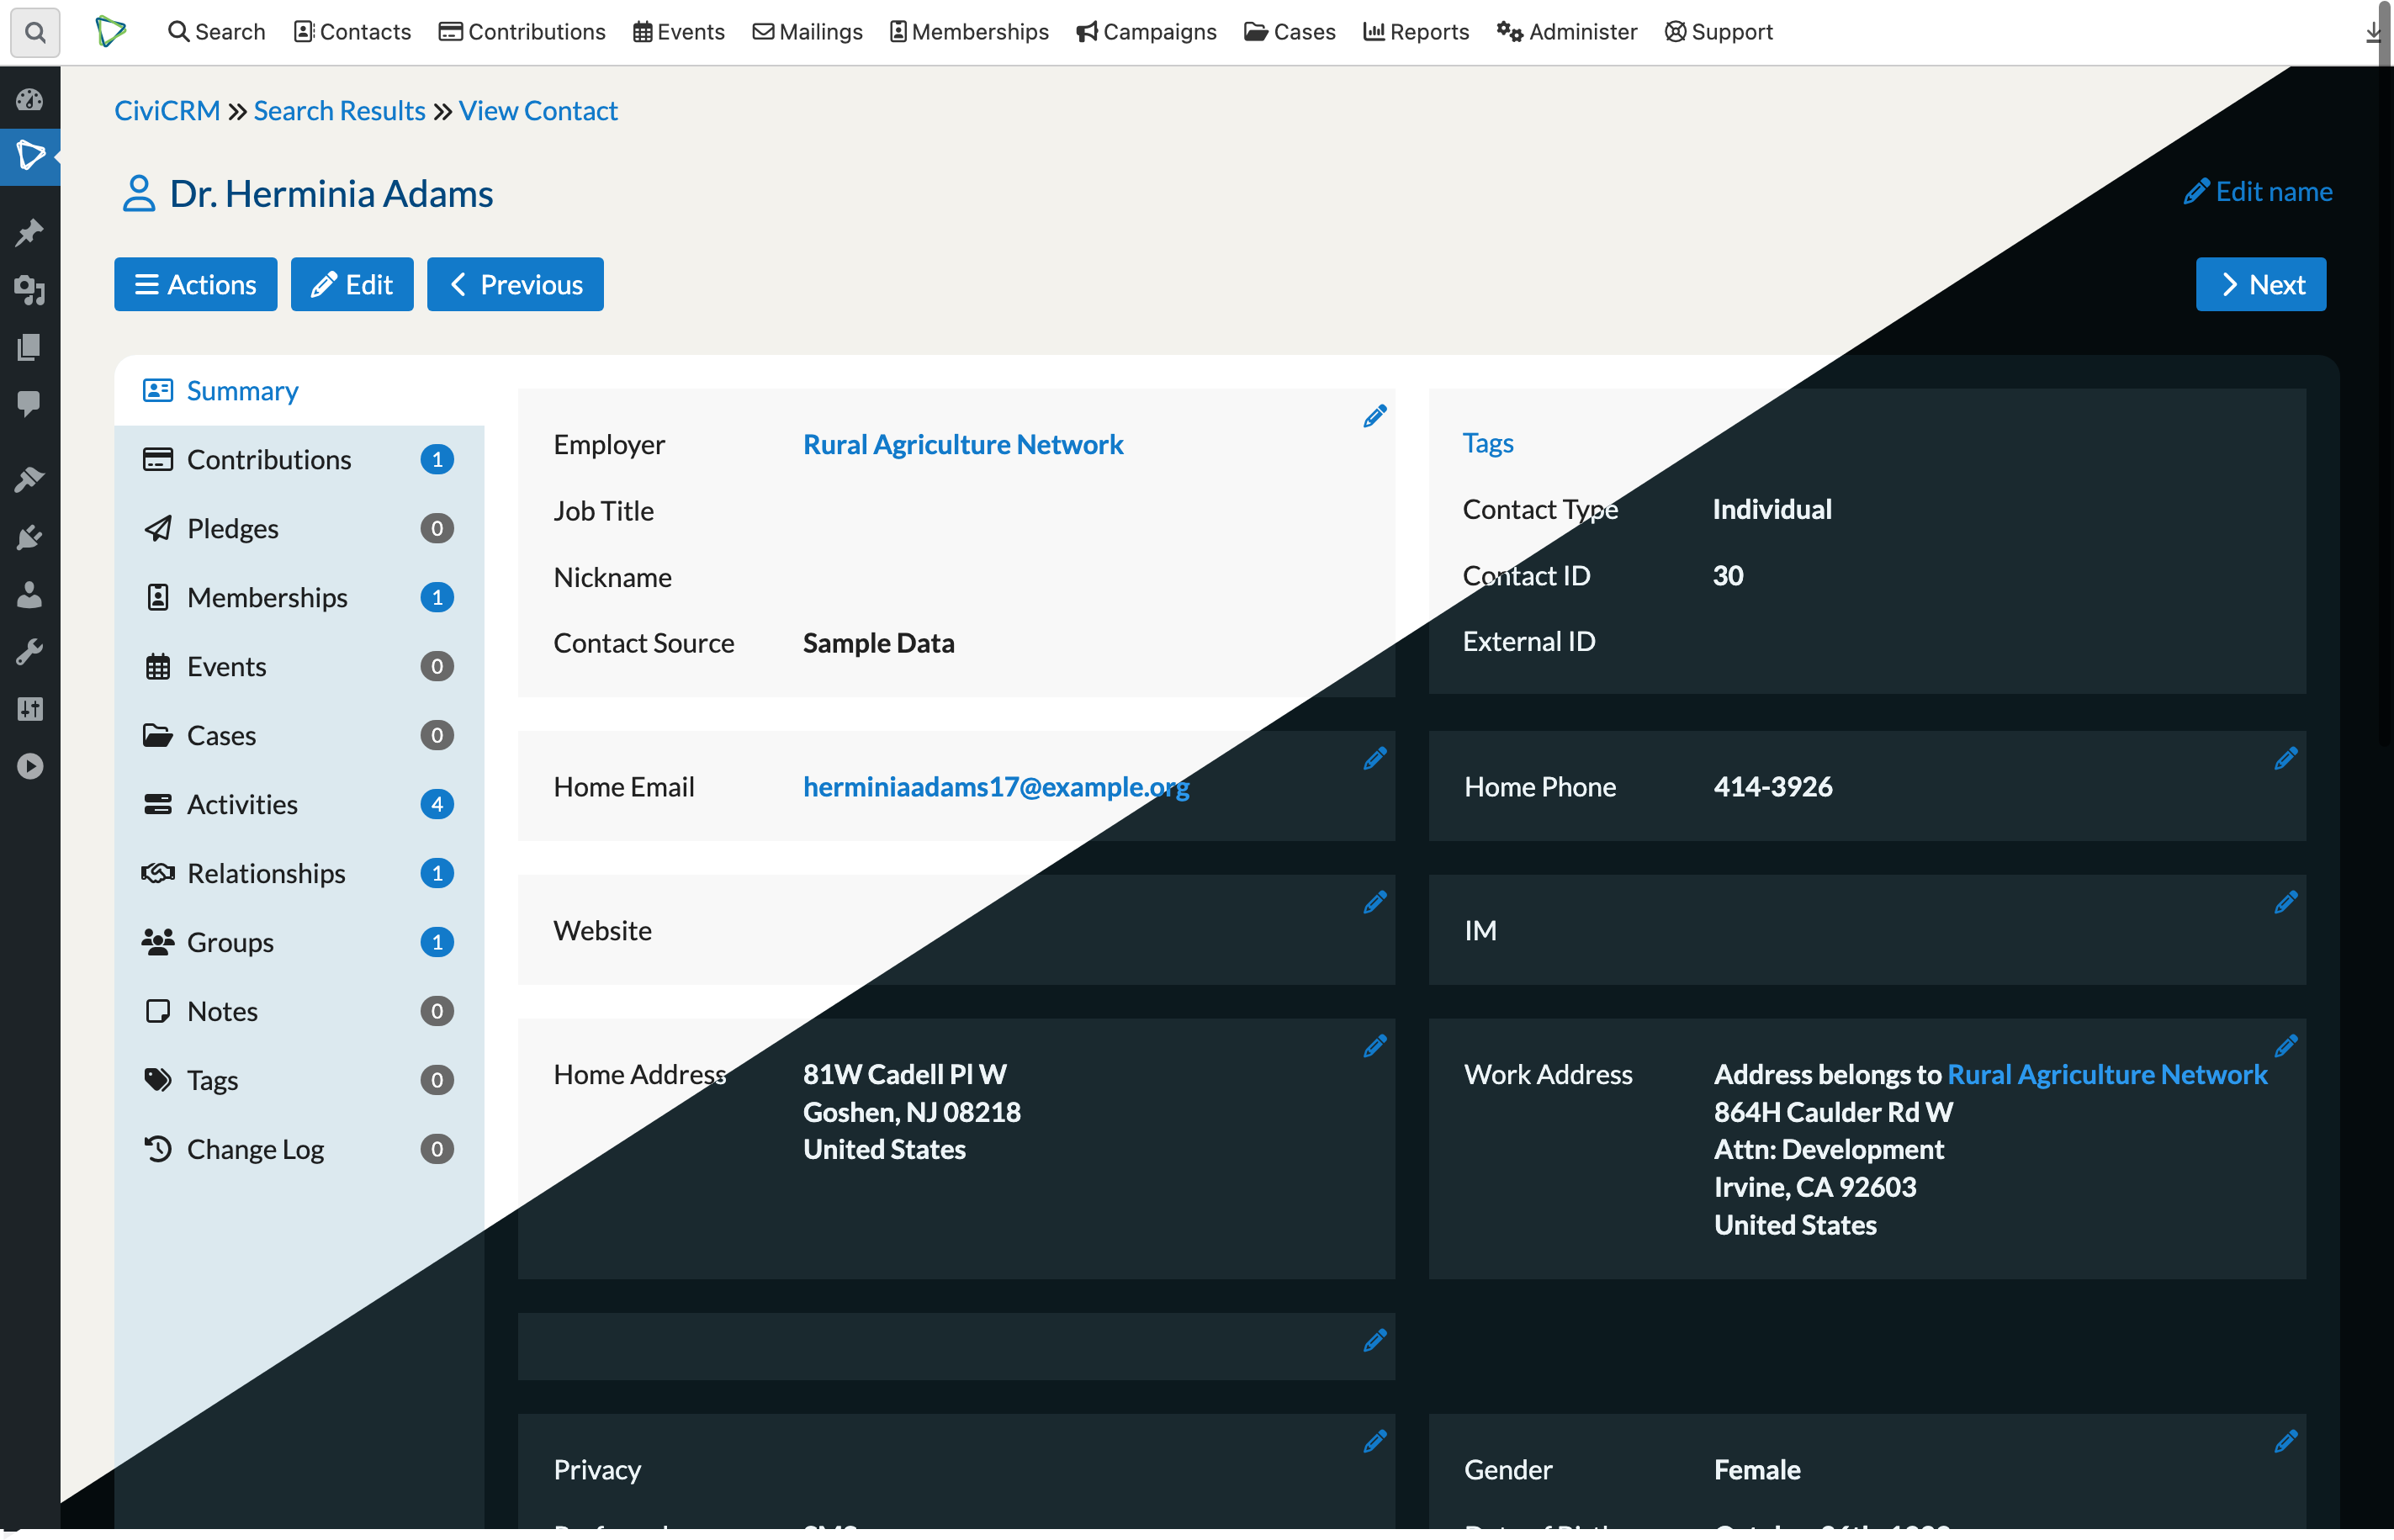Open the Support menu

pyautogui.click(x=1719, y=32)
